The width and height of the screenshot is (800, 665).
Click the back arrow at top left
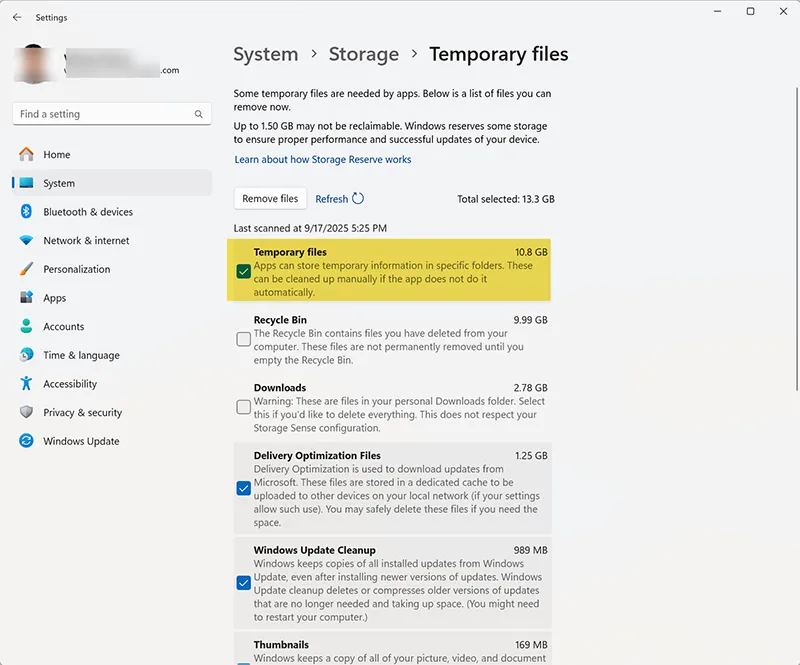(17, 17)
